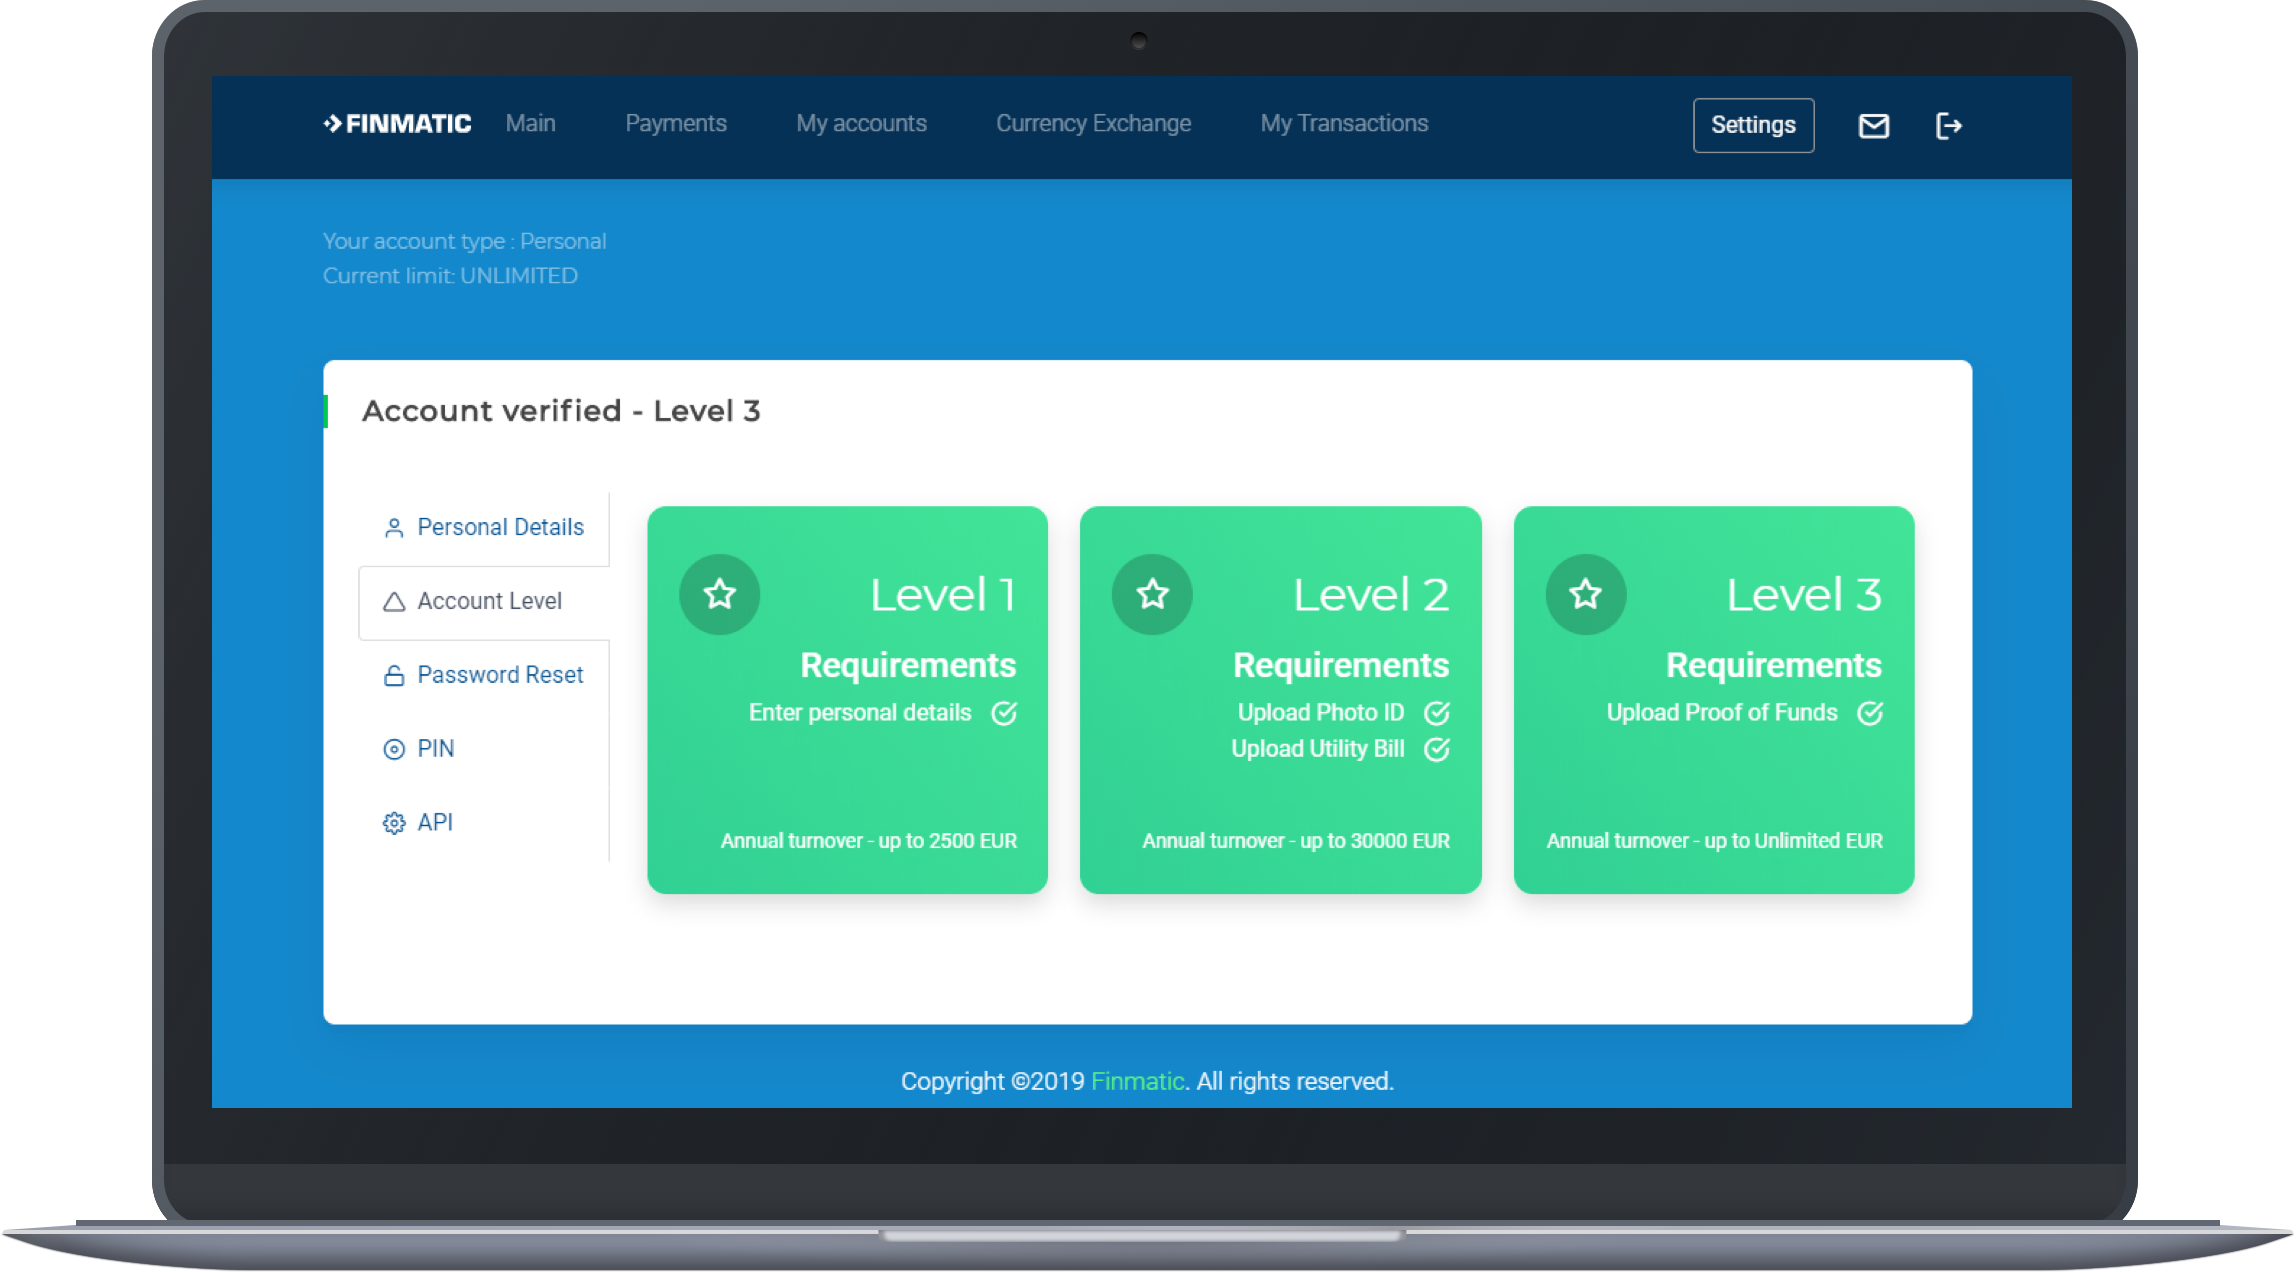2296x1272 pixels.
Task: Click the Level 2 card title
Action: pyautogui.click(x=1371, y=595)
